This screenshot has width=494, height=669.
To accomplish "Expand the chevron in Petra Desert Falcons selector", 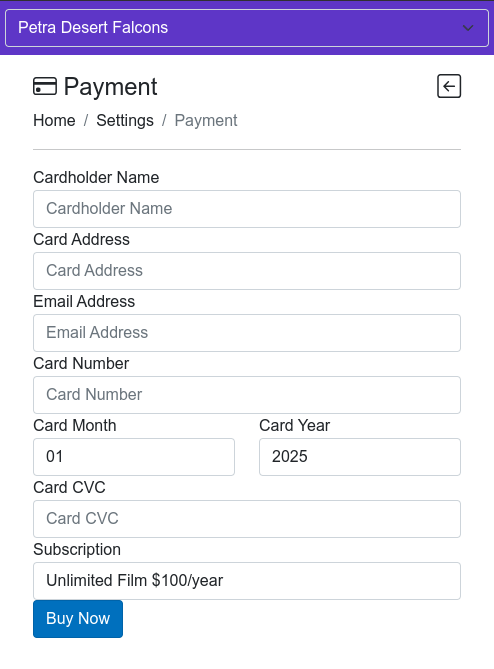I will (468, 28).
